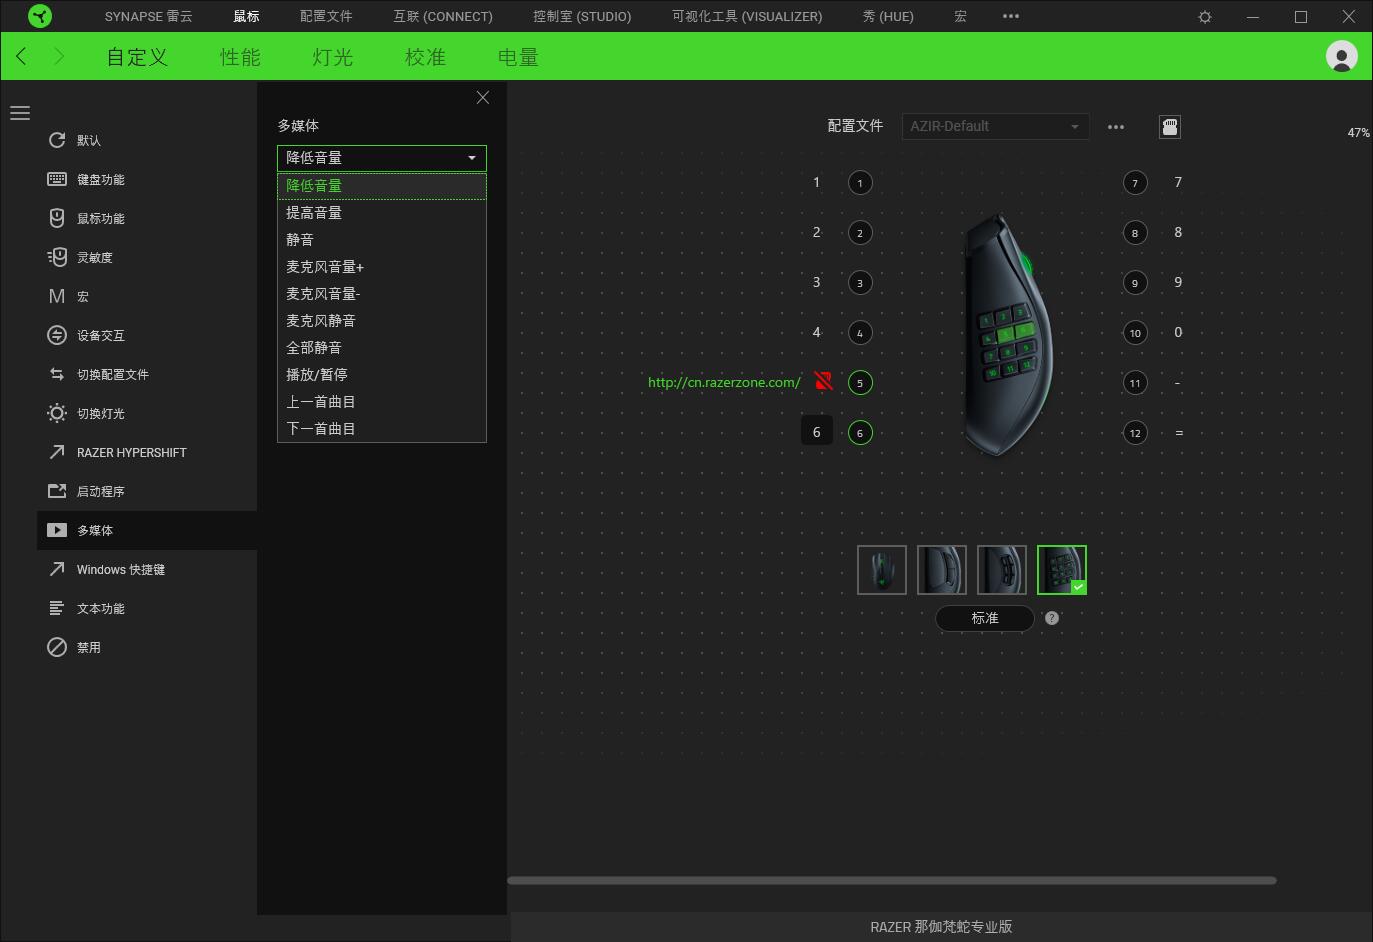
Task: Go back with the left arrow
Action: pyautogui.click(x=21, y=56)
